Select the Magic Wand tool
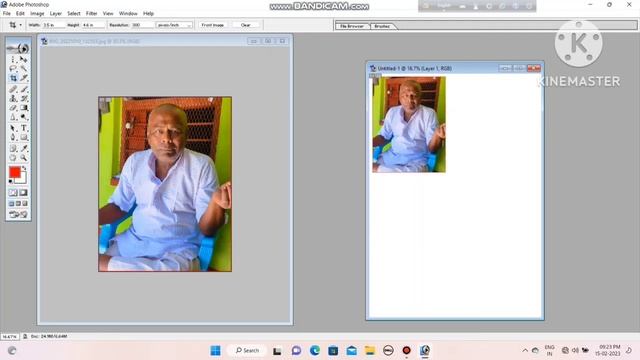This screenshot has width=640, height=360. click(x=24, y=69)
